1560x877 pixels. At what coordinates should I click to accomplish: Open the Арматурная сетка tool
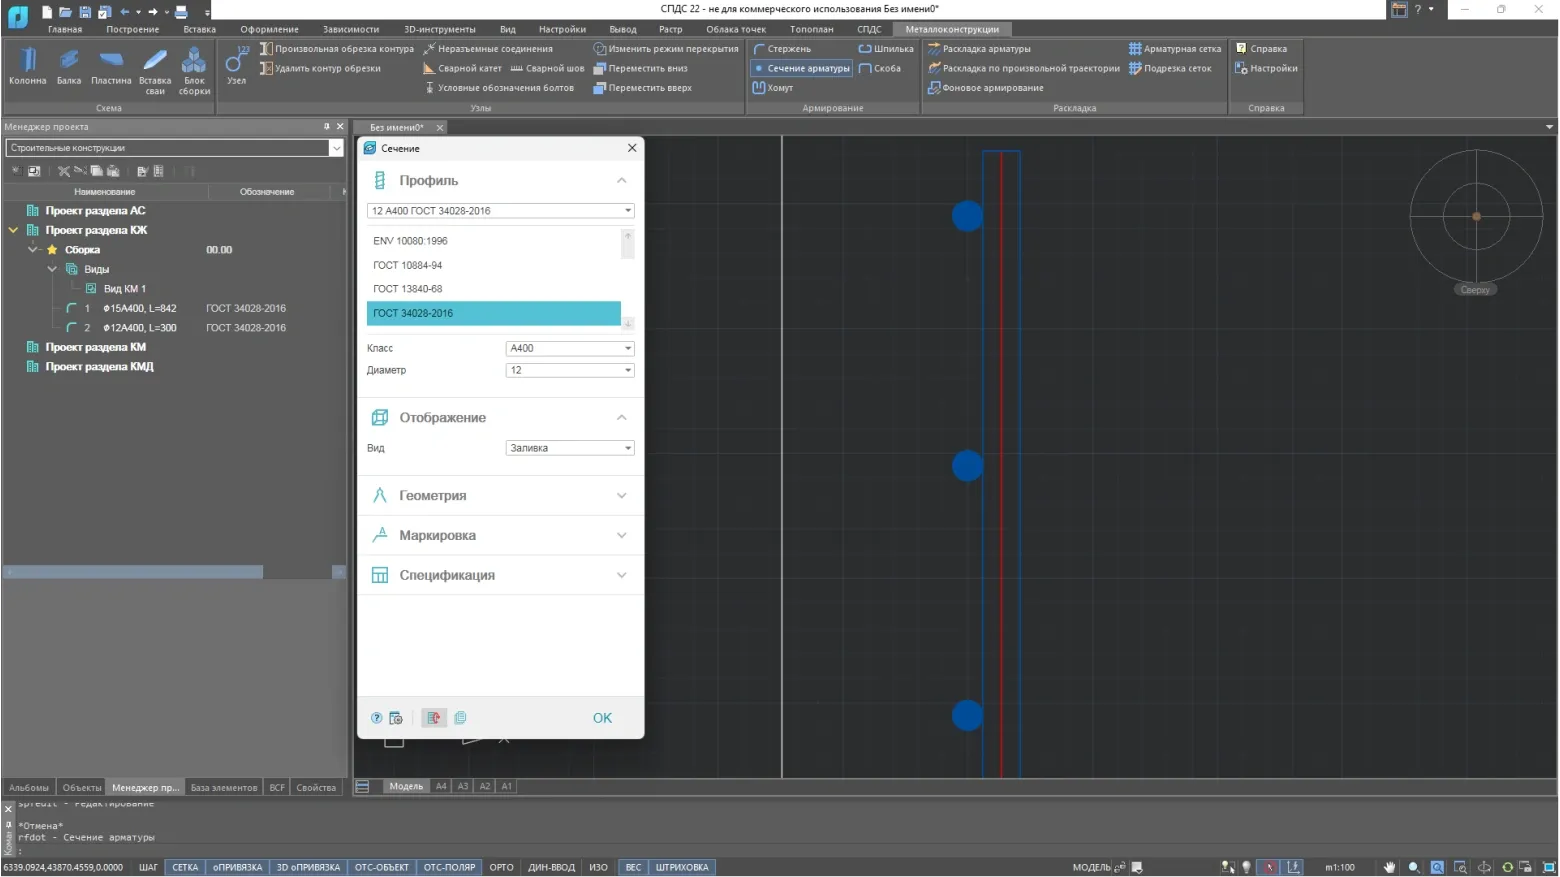click(x=1175, y=49)
